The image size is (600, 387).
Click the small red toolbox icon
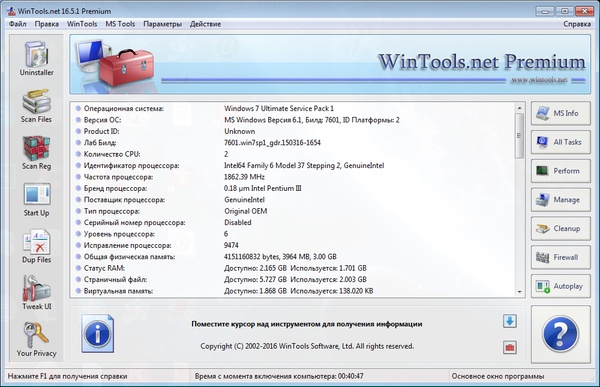[x=510, y=348]
